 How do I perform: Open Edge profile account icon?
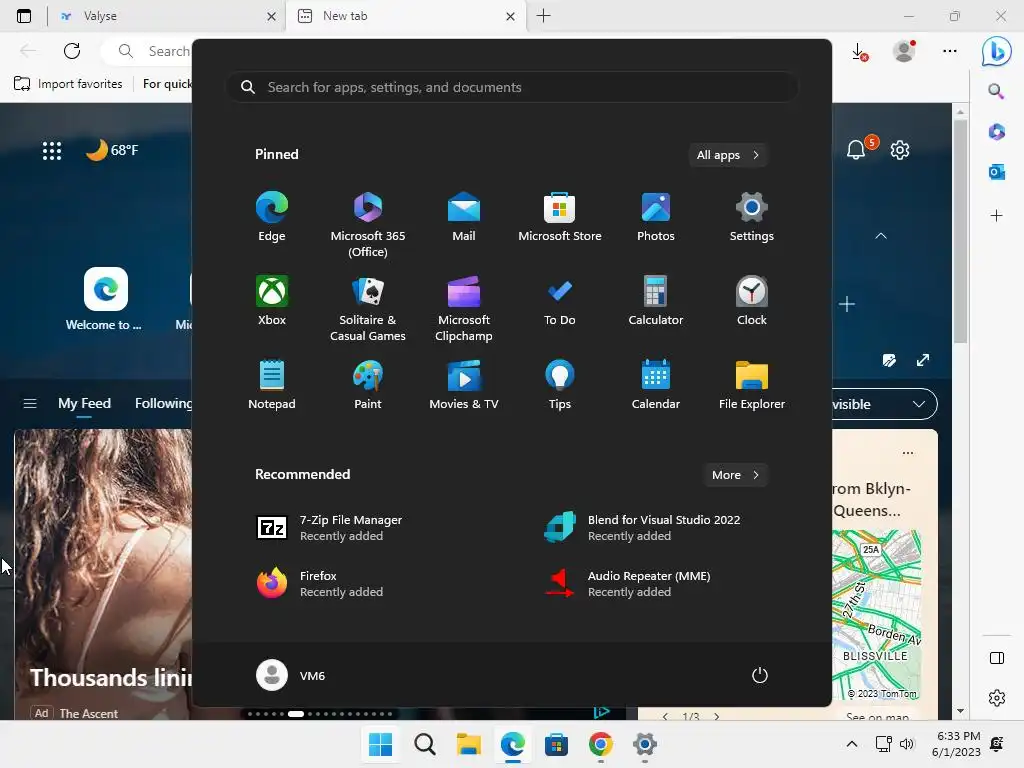[x=904, y=51]
